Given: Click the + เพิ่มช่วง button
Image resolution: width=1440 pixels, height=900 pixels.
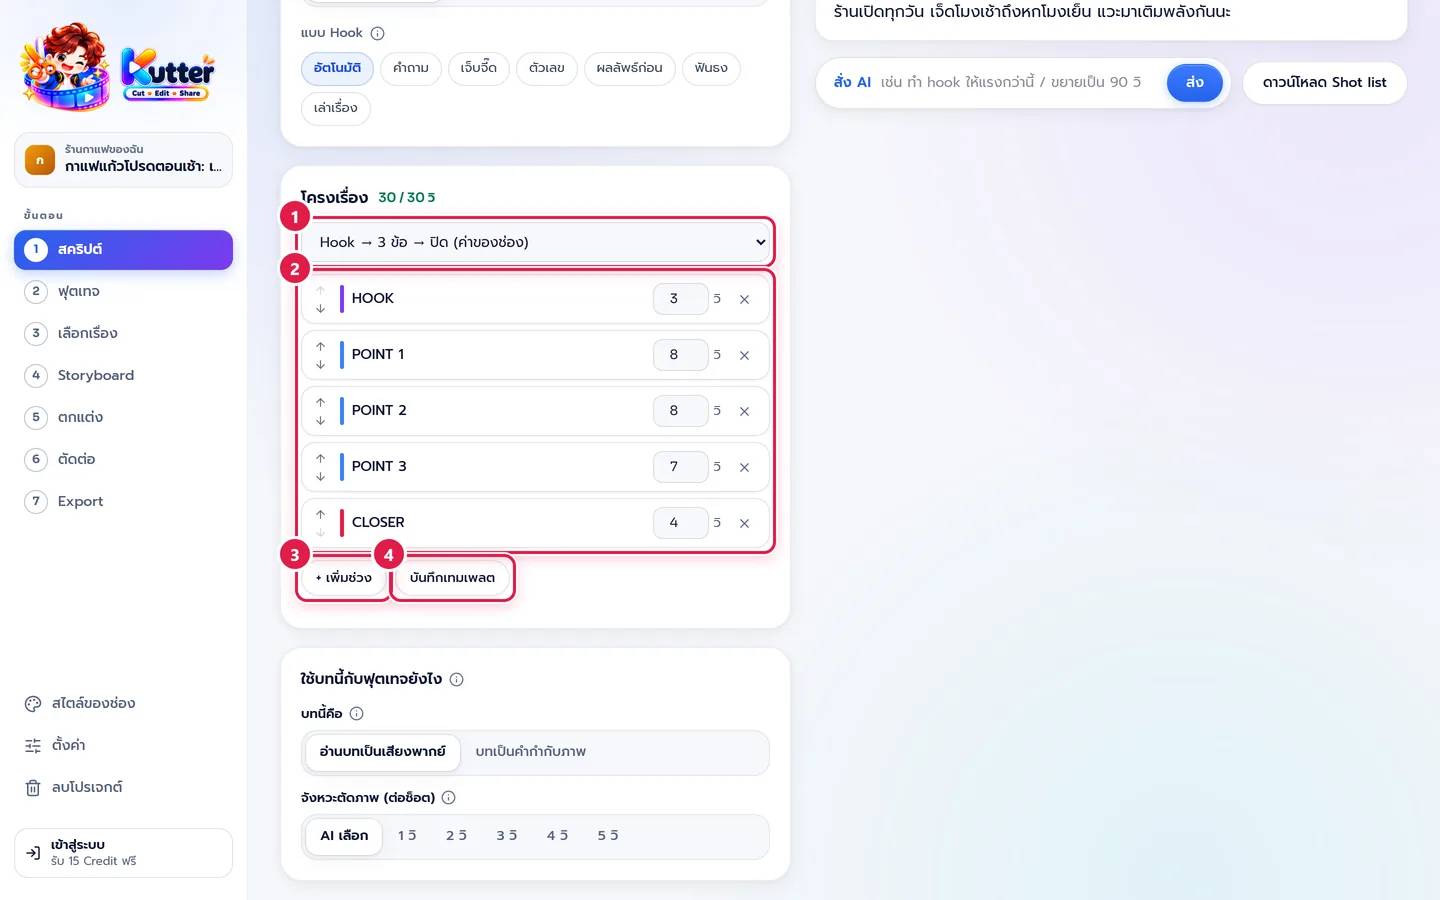Looking at the screenshot, I should 343,578.
